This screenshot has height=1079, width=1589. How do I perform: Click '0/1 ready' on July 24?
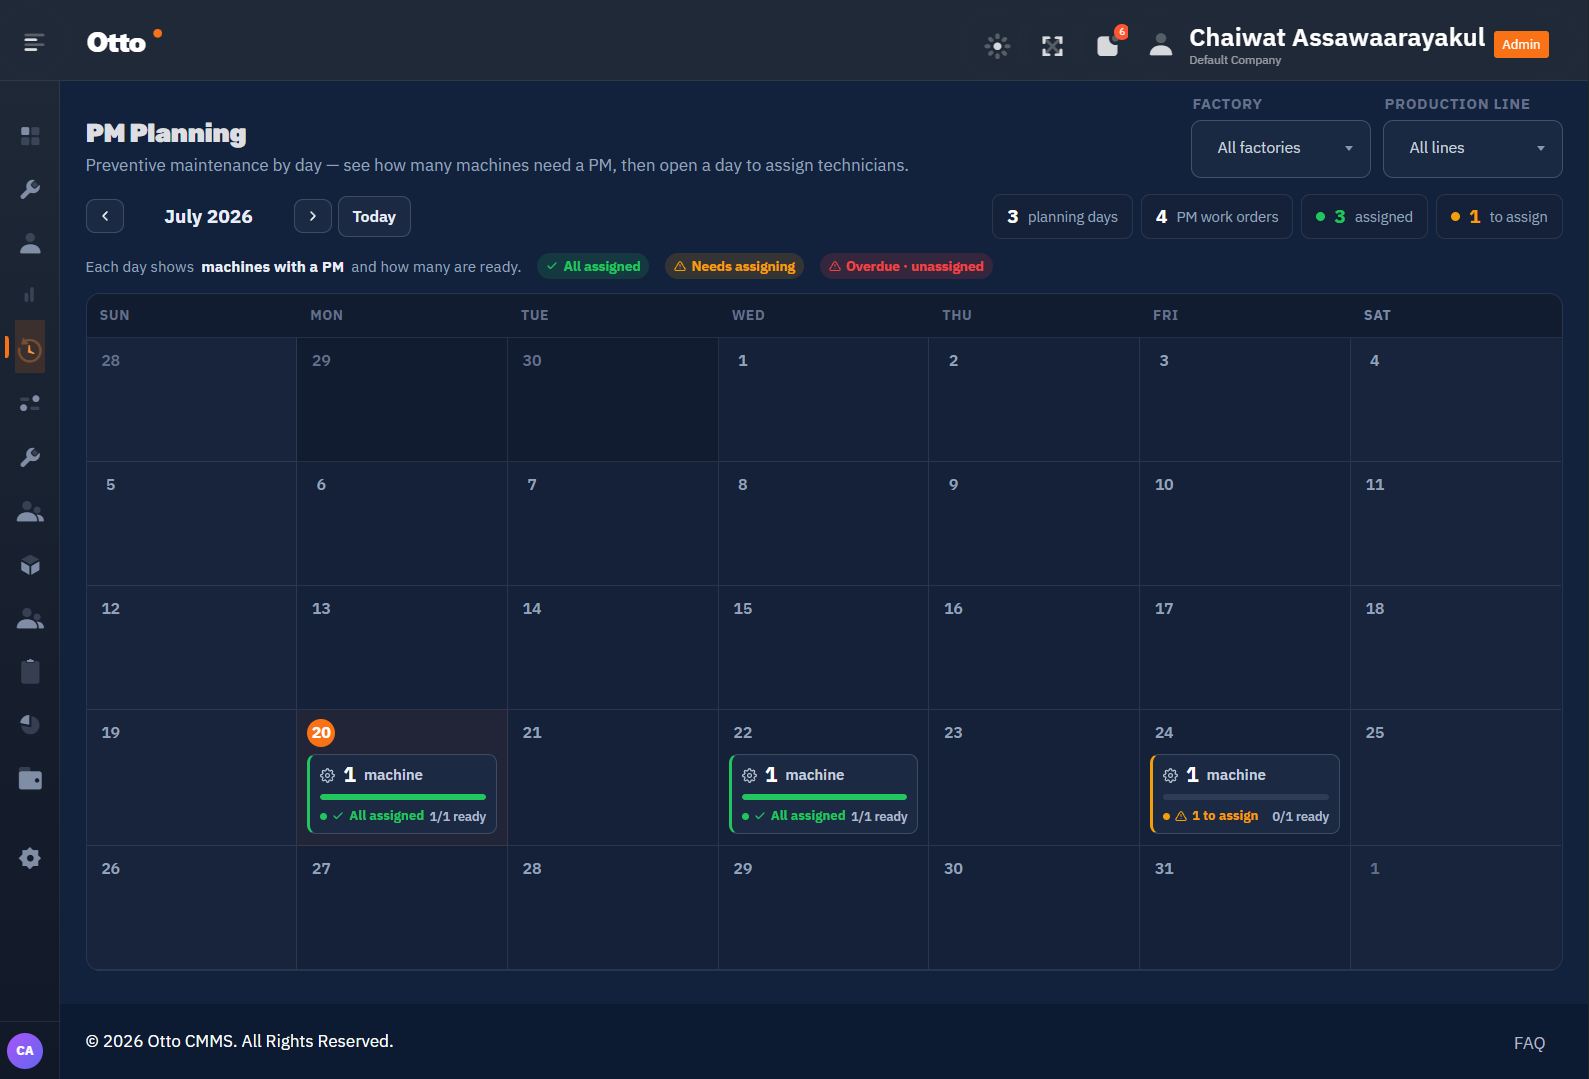(x=1300, y=817)
